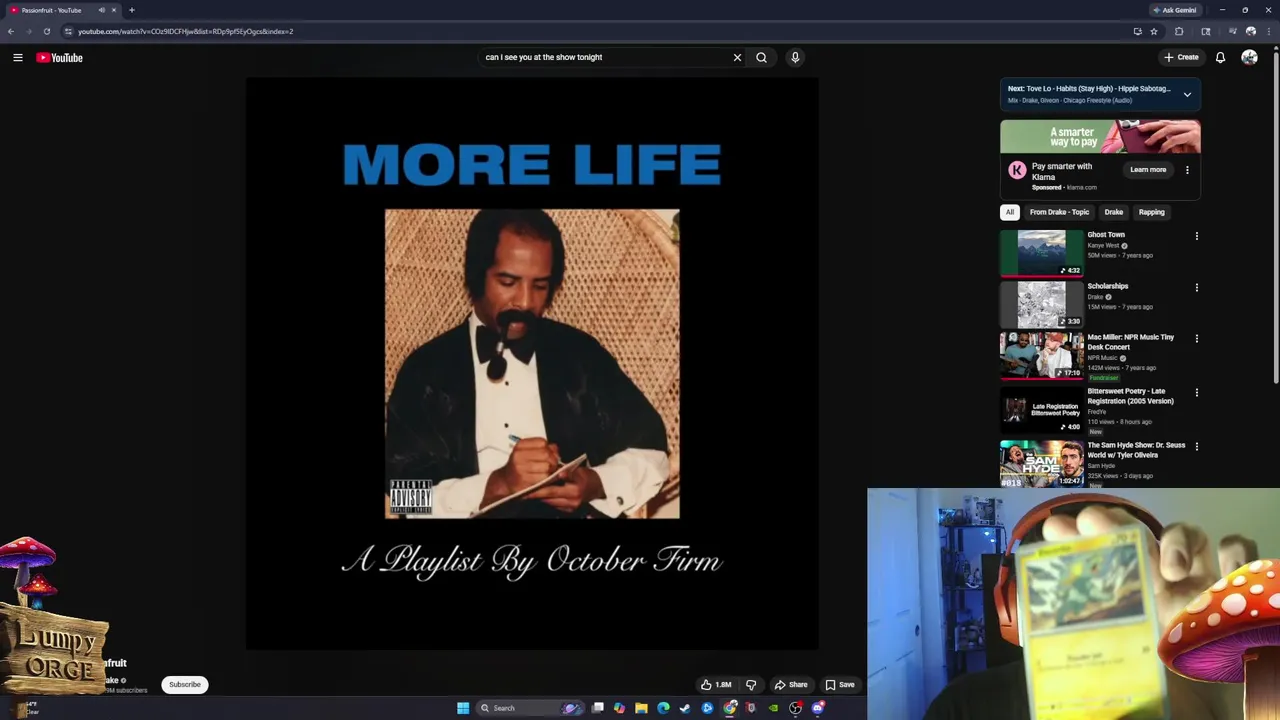Open Sam Hyde Show video thumbnail
This screenshot has height=720, width=1280.
1042,463
